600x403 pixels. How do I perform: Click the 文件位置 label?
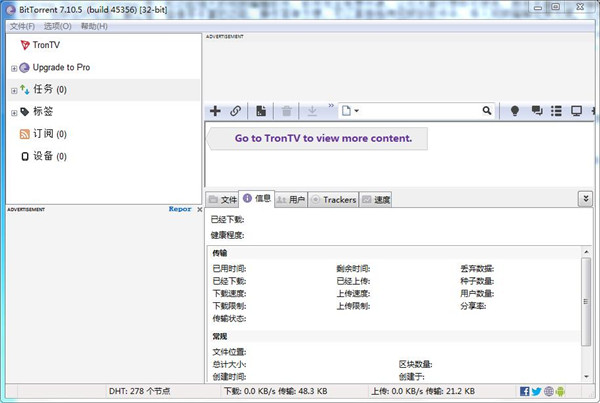coord(229,352)
